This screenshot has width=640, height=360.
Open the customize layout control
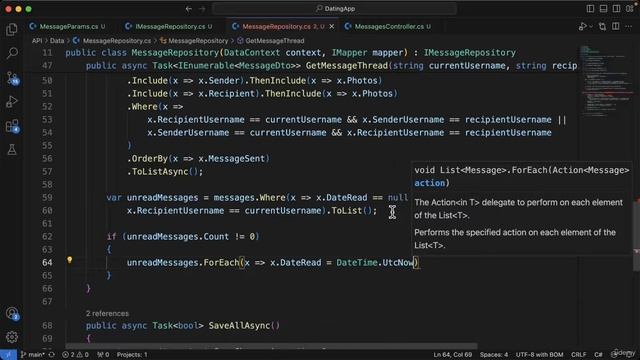629,9
